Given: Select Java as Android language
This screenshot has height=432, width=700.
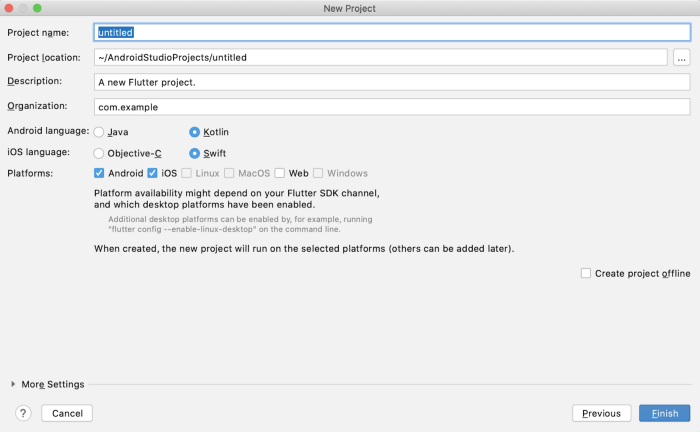Looking at the screenshot, I should coord(99,132).
